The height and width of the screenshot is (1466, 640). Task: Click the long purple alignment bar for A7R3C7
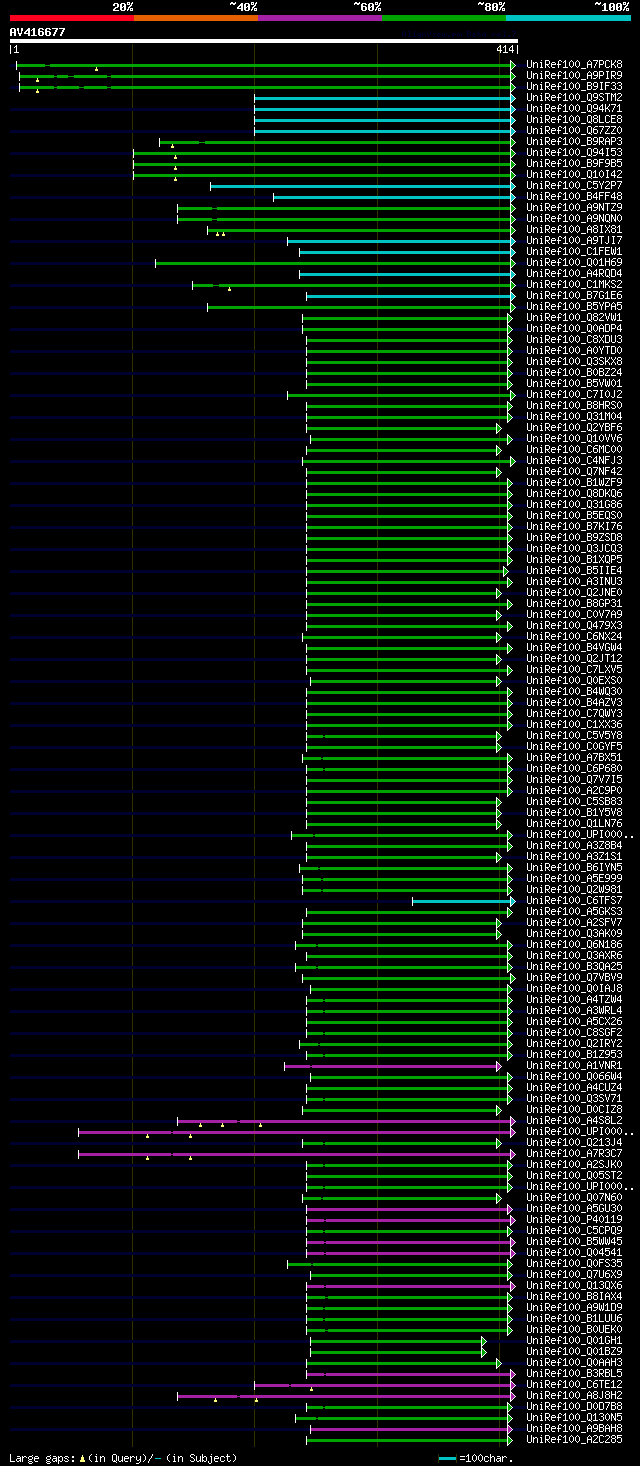[x=296, y=1154]
